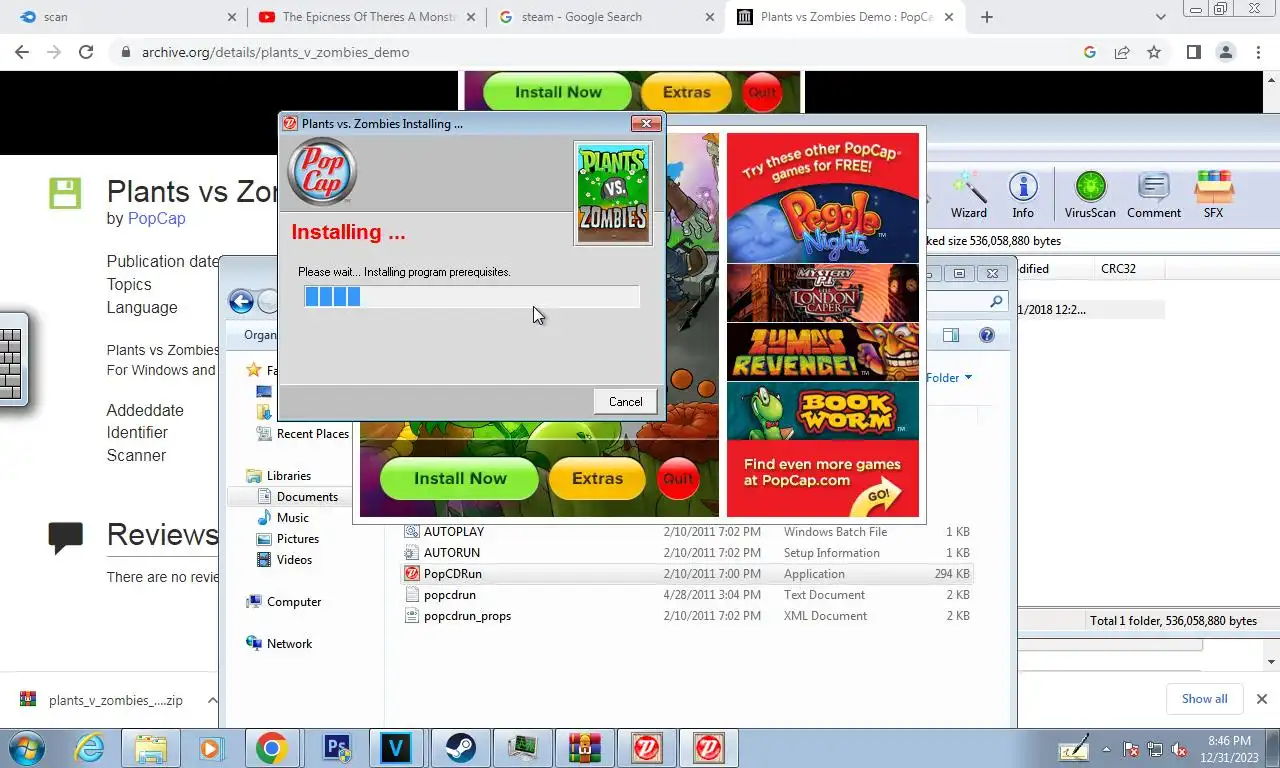This screenshot has width=1280, height=768.
Task: Go back in Chrome browser history
Action: pos(22,52)
